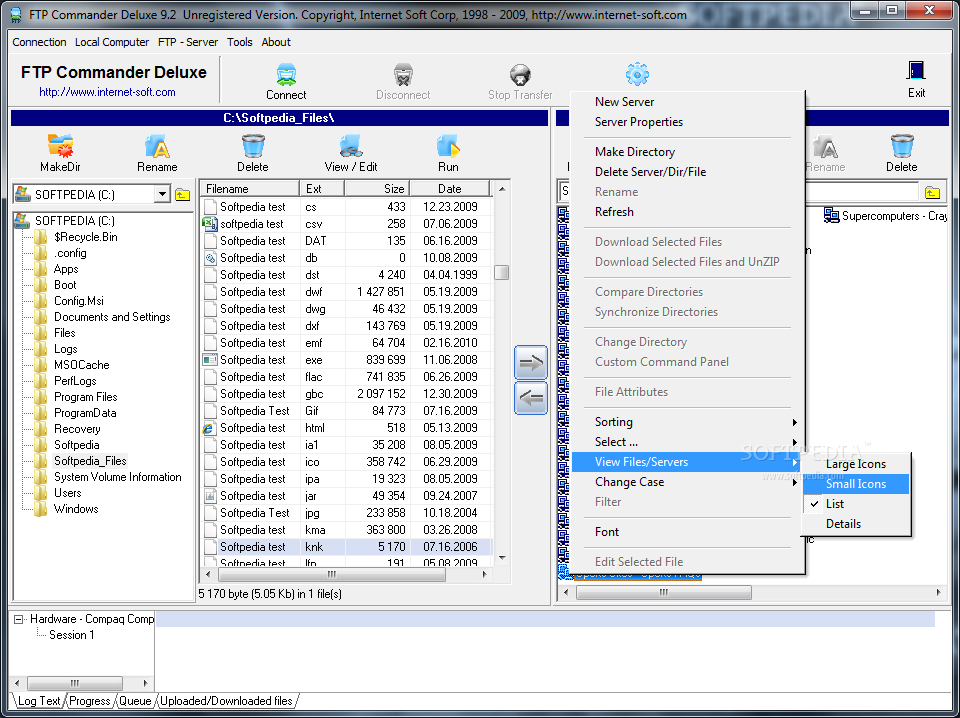Viewport: 960px width, 718px height.
Task: Click the Stop Transfer icon
Action: tap(520, 75)
